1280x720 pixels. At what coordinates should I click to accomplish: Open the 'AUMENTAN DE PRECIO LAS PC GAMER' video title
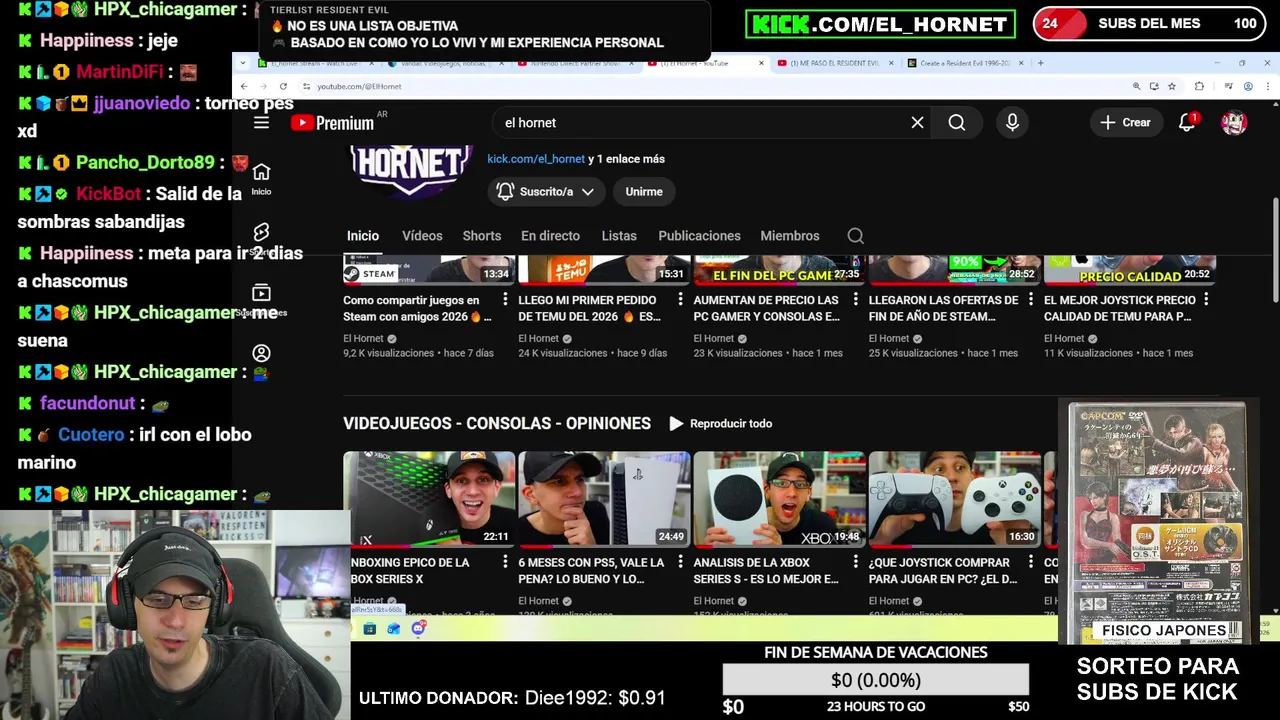[x=766, y=308]
